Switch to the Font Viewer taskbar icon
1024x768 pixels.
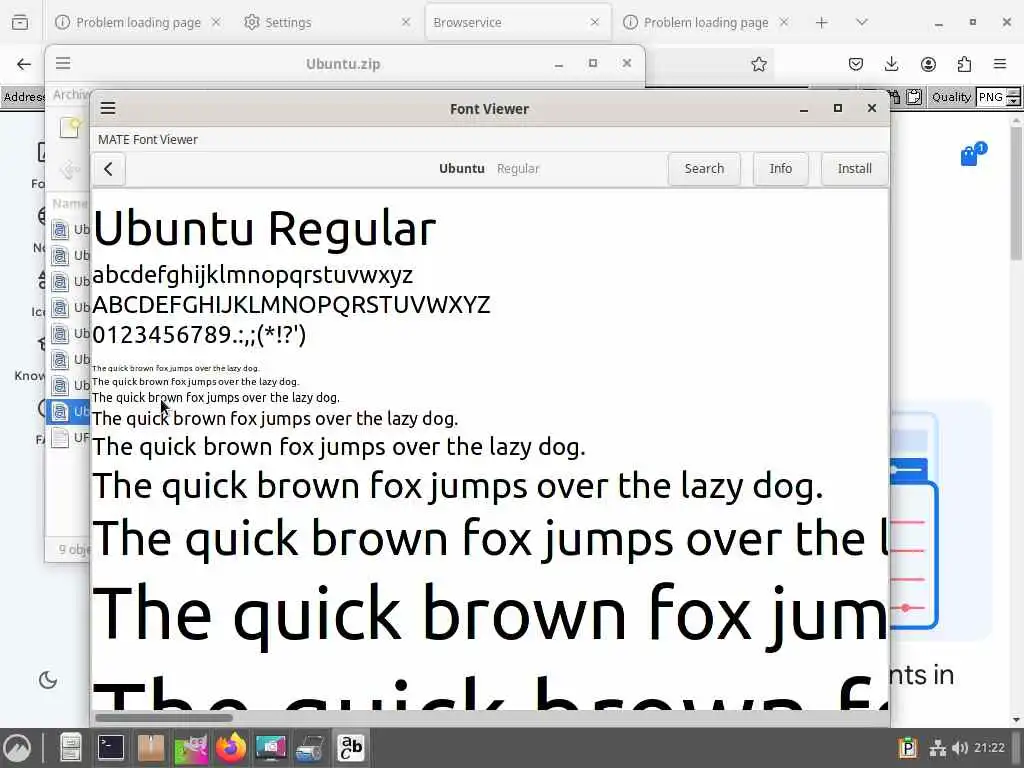pyautogui.click(x=351, y=748)
